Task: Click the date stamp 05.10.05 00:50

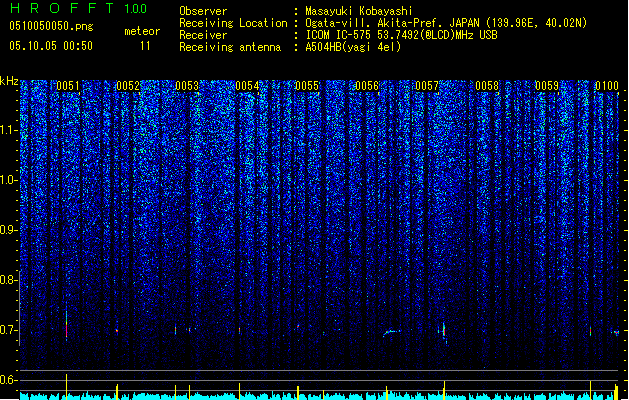Action: [x=51, y=46]
